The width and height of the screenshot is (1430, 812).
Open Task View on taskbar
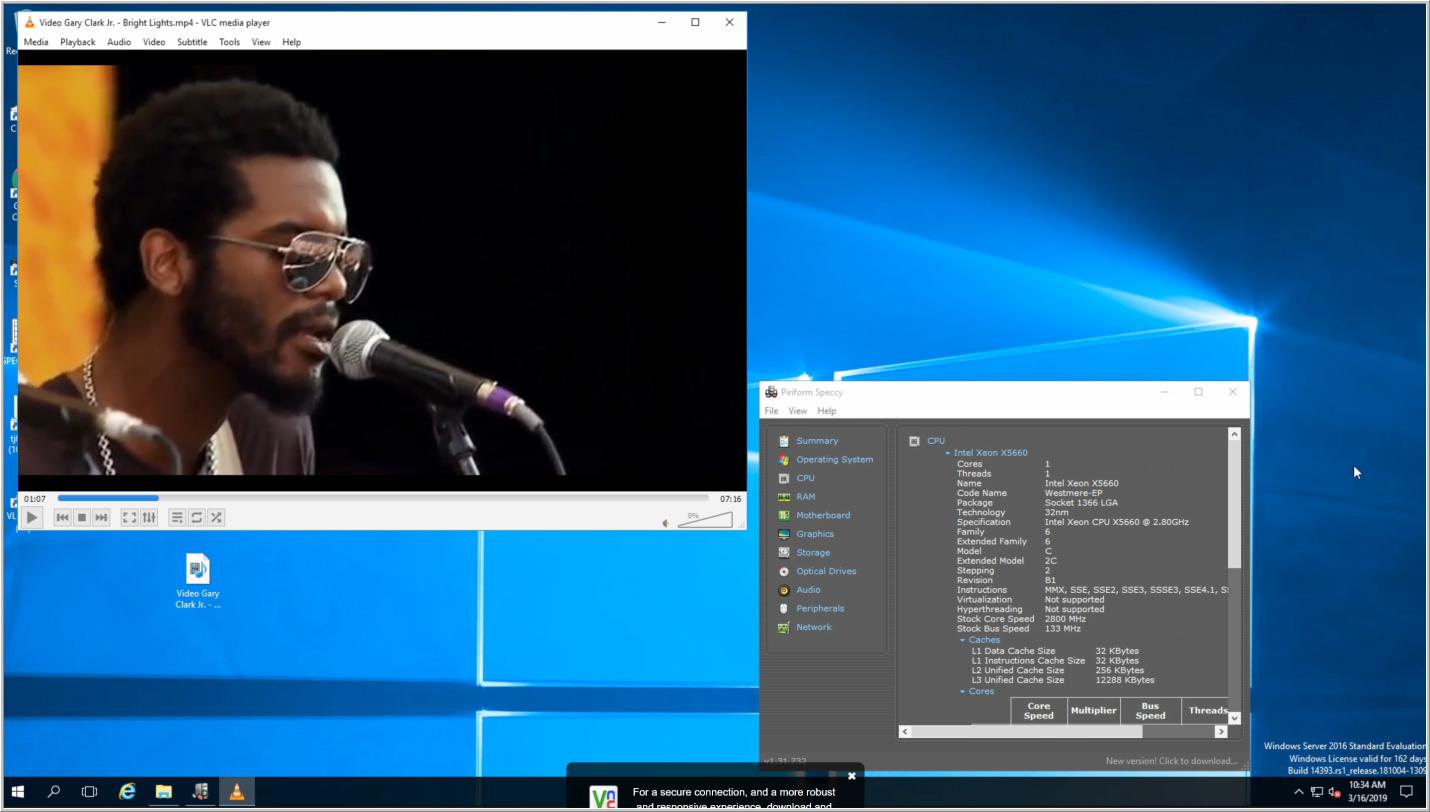click(89, 792)
